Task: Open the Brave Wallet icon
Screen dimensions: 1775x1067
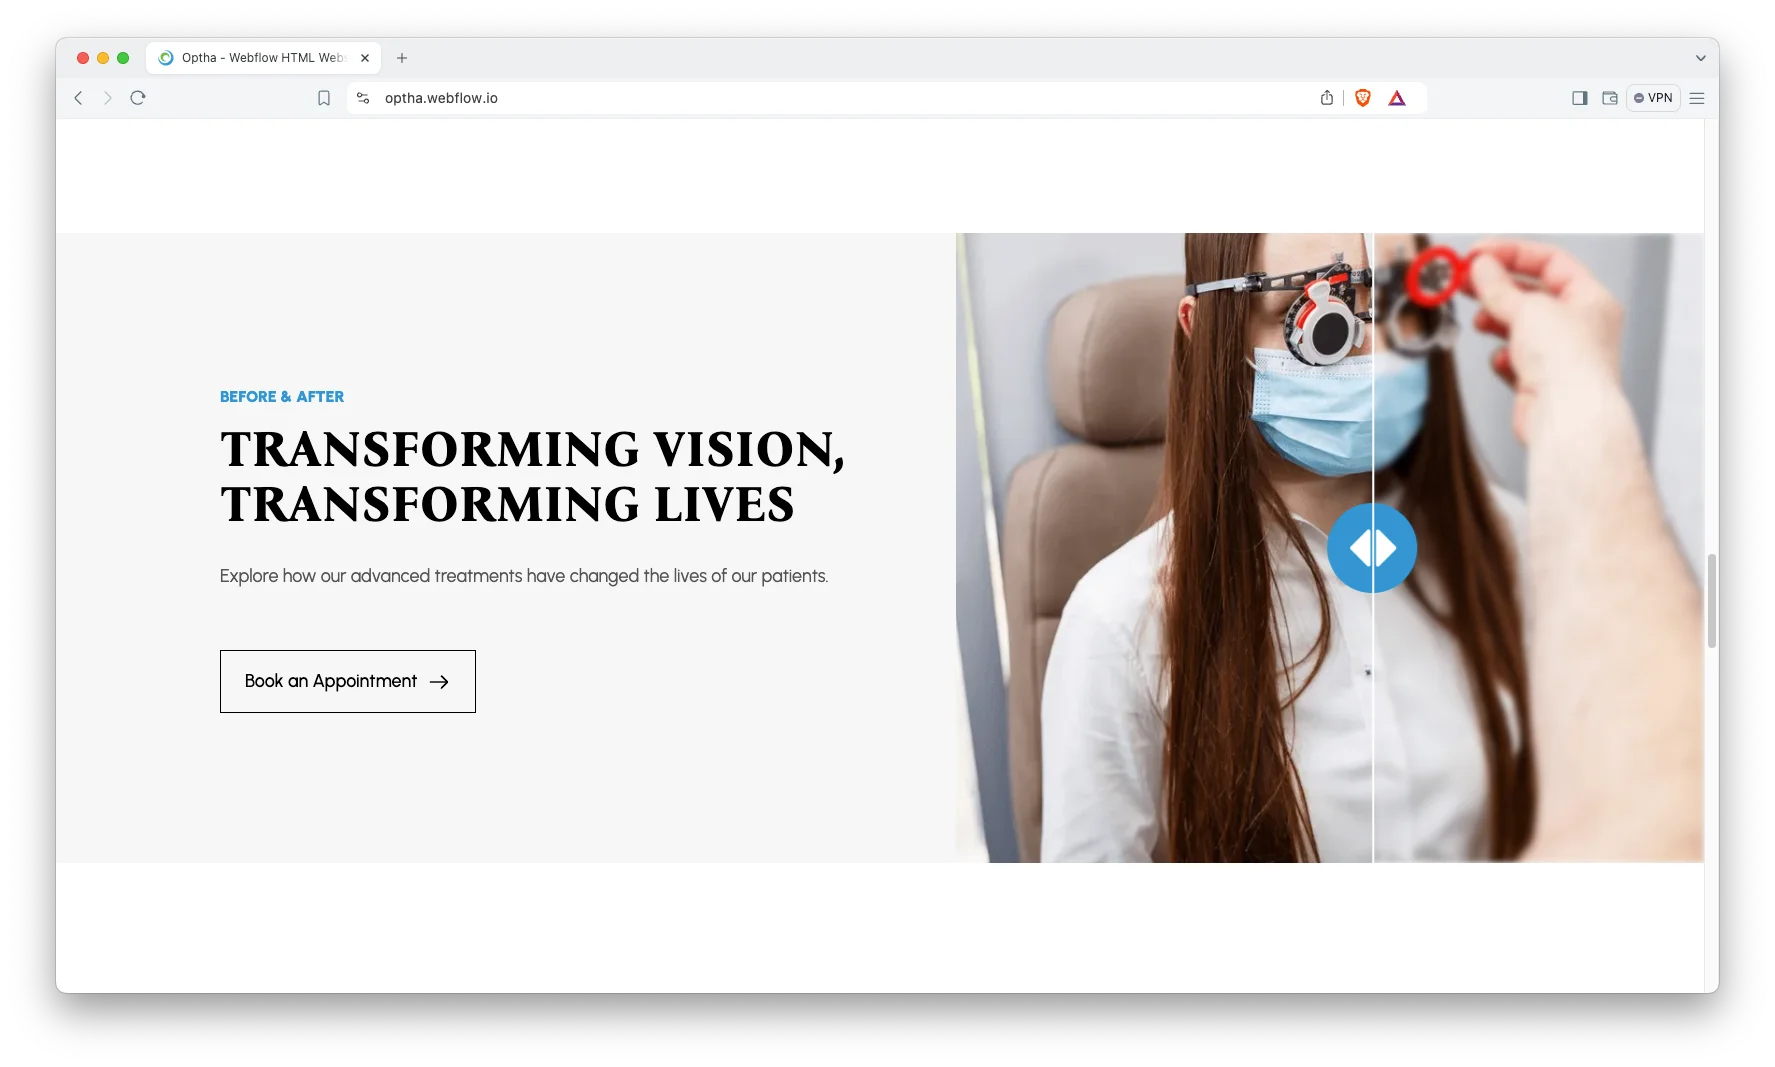Action: 1610,98
